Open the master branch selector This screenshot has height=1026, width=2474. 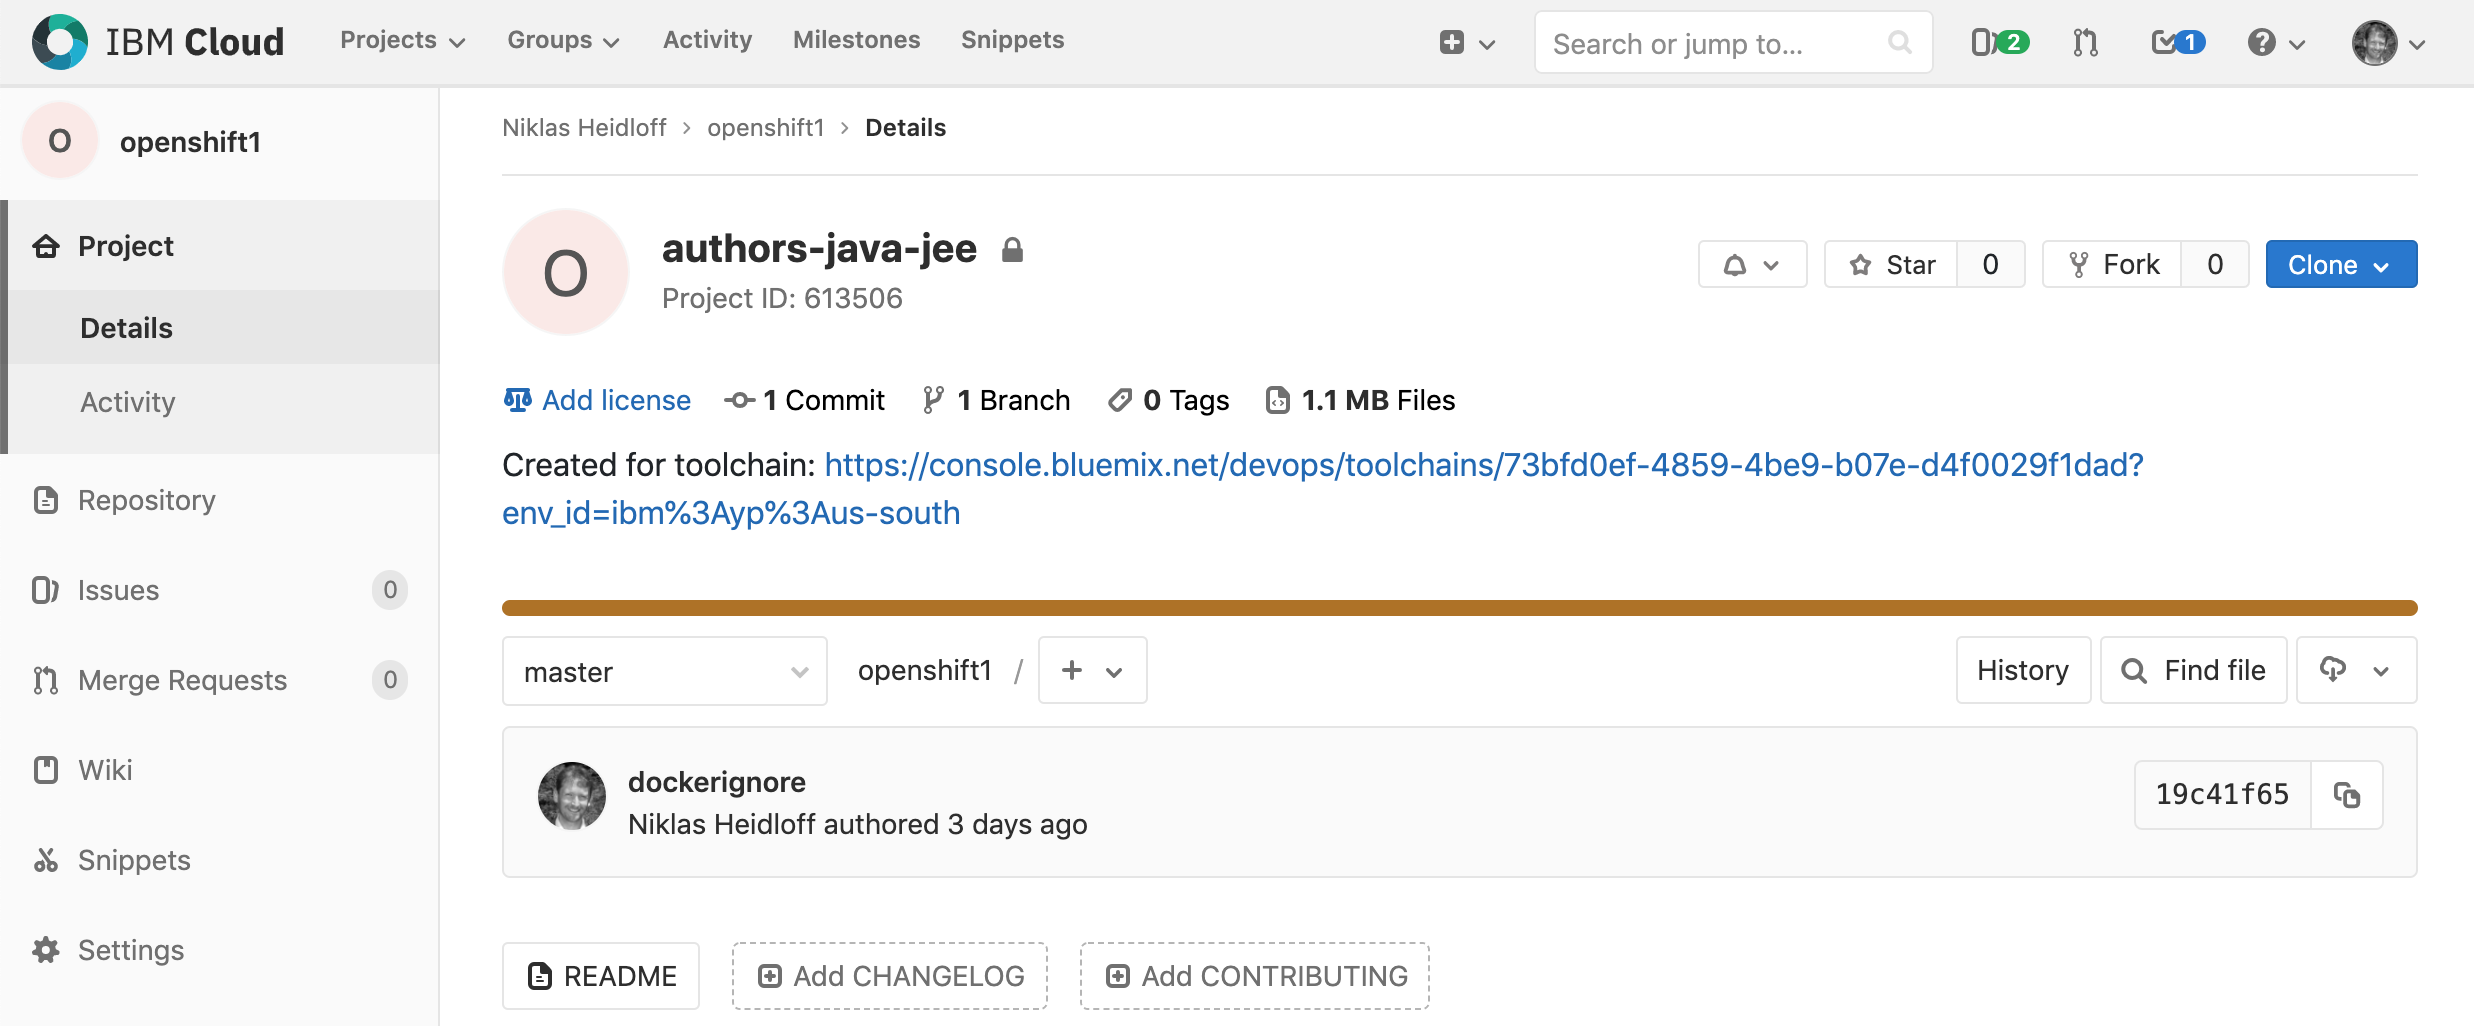(x=664, y=670)
